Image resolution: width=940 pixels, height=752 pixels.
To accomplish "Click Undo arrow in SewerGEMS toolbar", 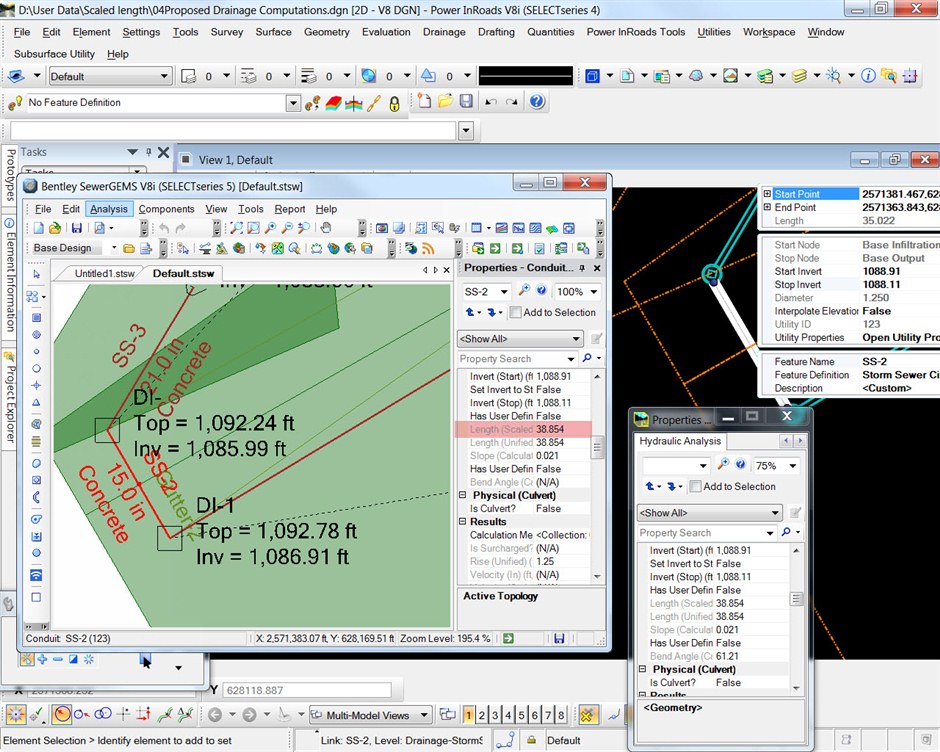I will tap(164, 228).
